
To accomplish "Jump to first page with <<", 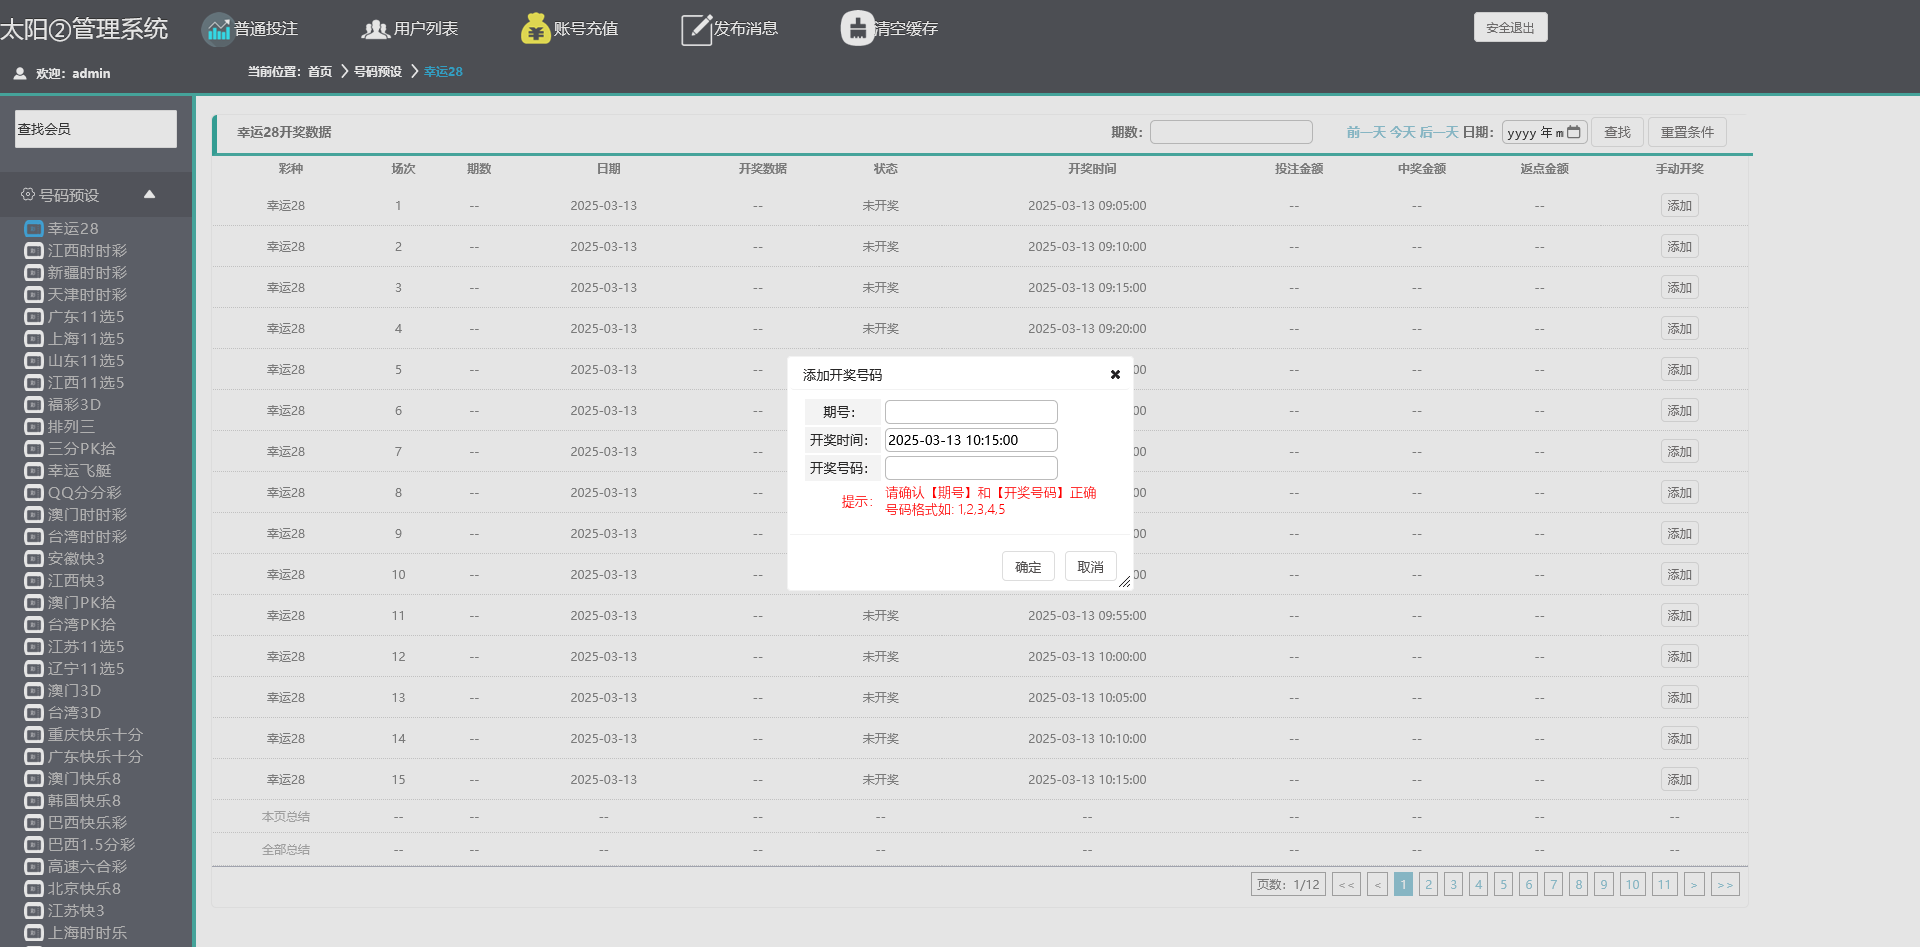I will (x=1346, y=884).
